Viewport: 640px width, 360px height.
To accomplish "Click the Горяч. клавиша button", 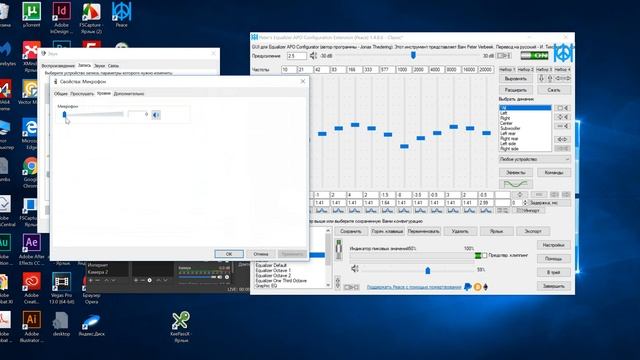I will tap(387, 231).
